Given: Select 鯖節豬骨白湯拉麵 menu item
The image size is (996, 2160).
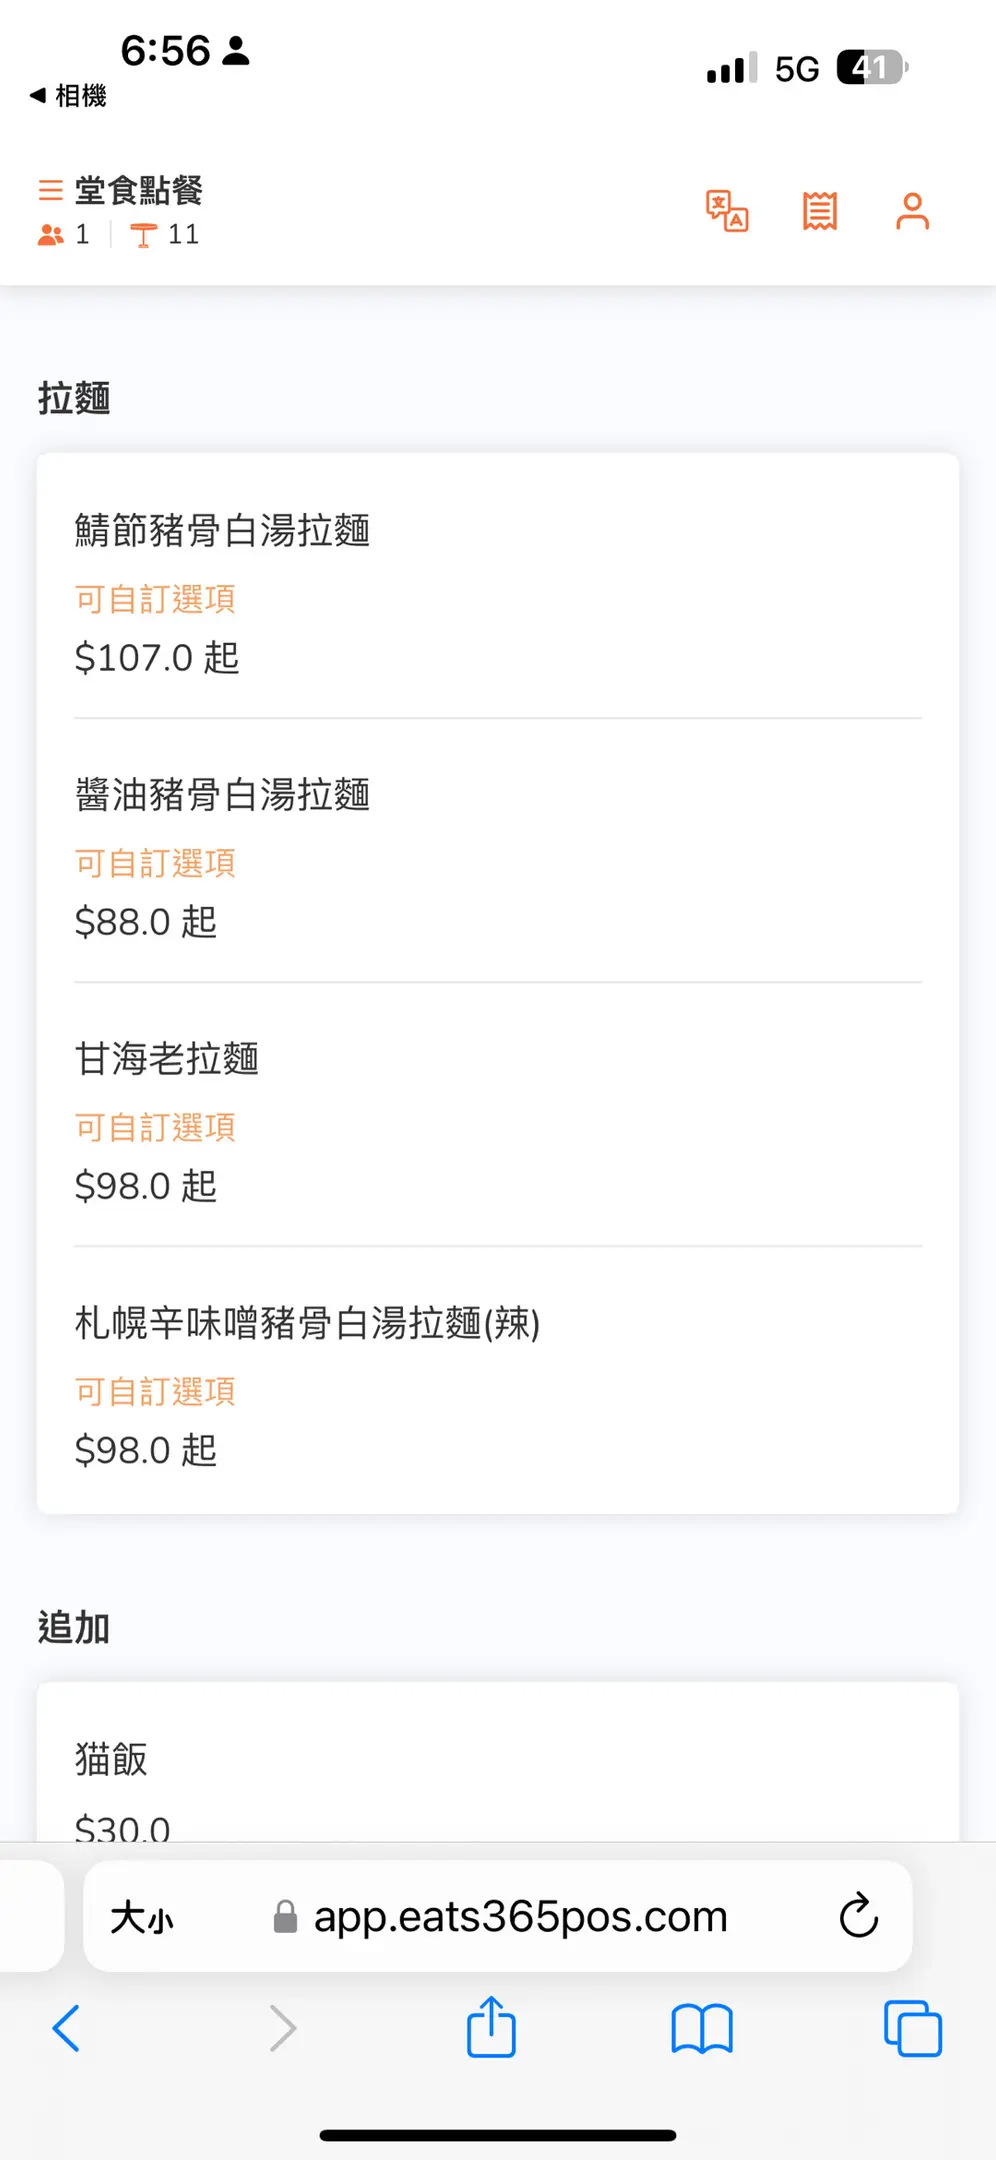Looking at the screenshot, I should tap(222, 531).
